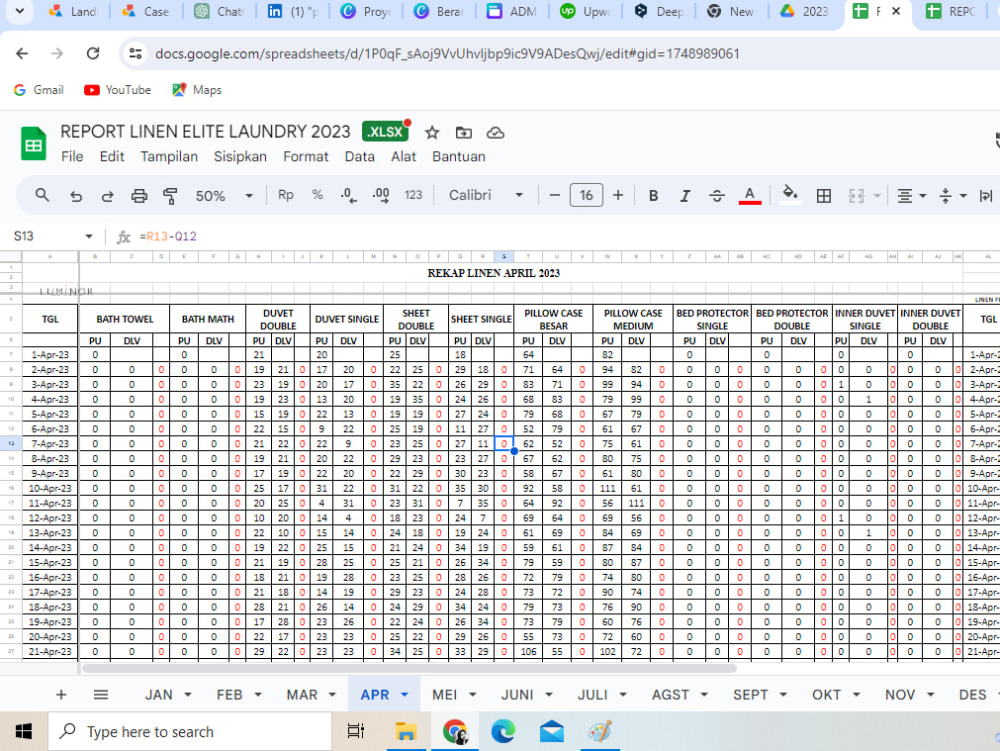The height and width of the screenshot is (751, 1000).
Task: Click the merge cells icon
Action: point(857,196)
